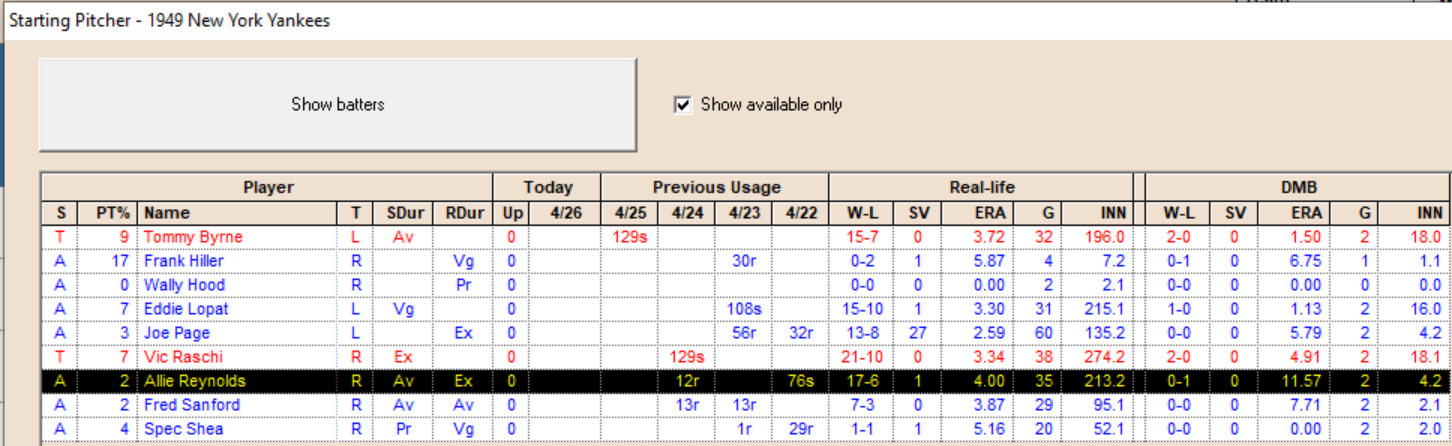Viewport: 1452px width, 446px height.
Task: Click Spec Shea's 29r usage cell
Action: click(801, 429)
